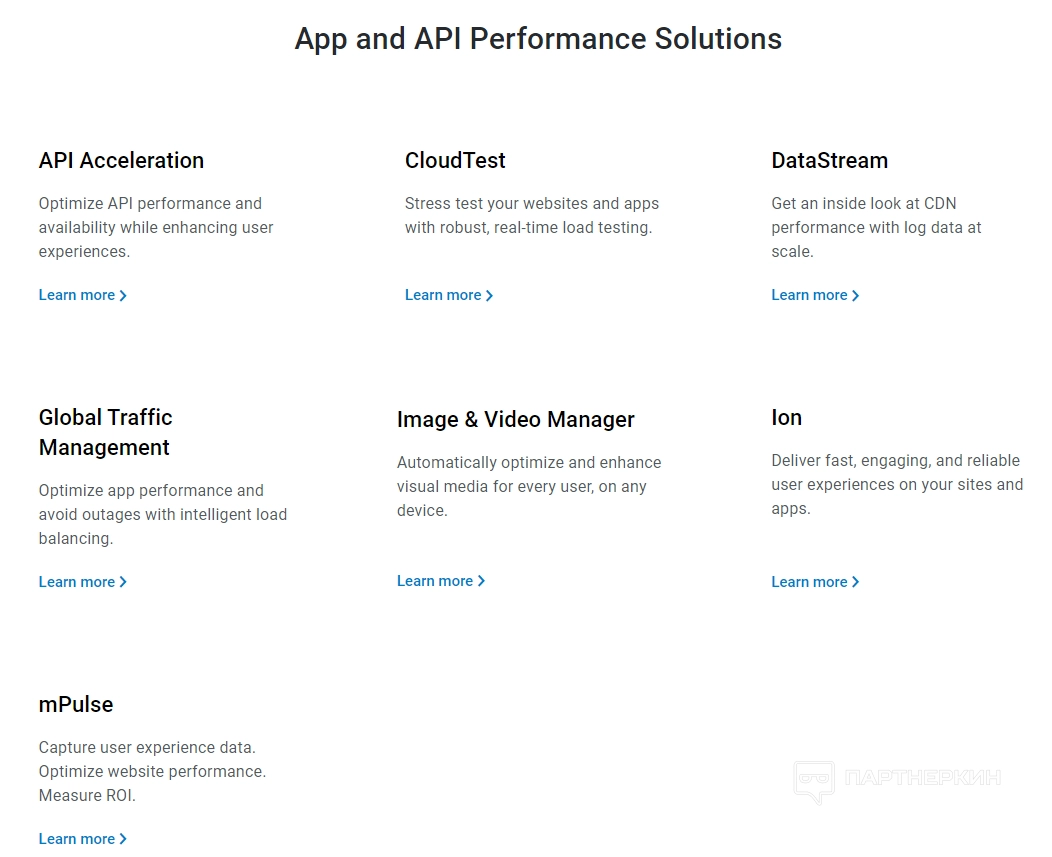This screenshot has width=1052, height=857.
Task: Click the CloudTest product title
Action: coord(455,160)
